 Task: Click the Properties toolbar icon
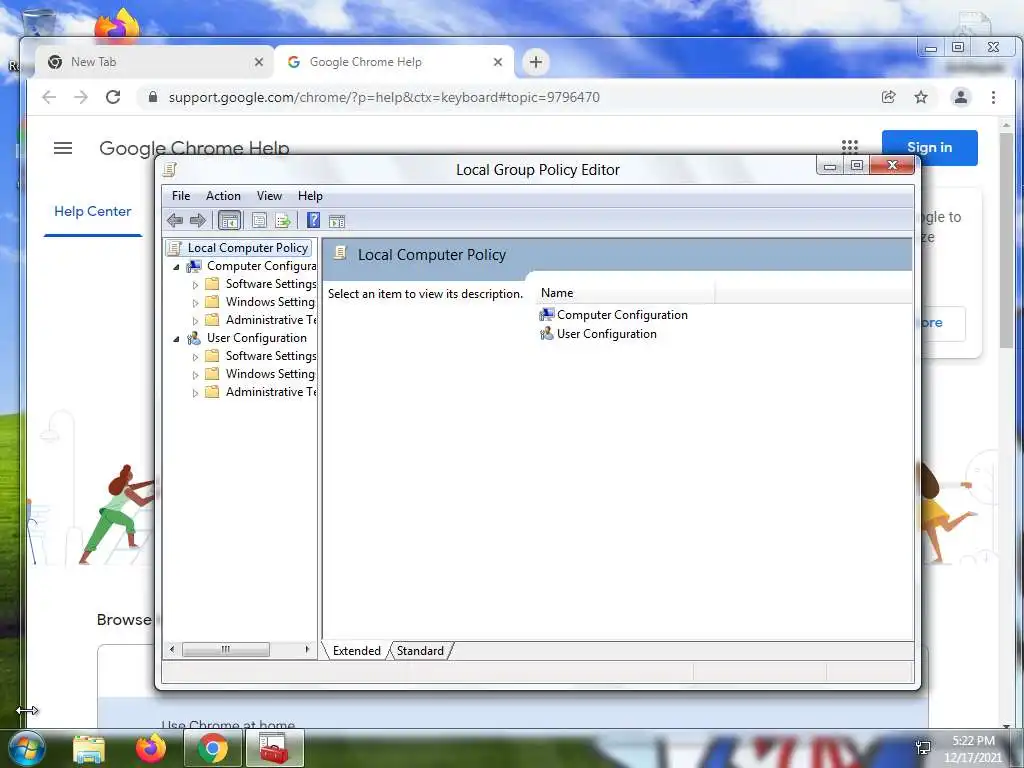259,221
